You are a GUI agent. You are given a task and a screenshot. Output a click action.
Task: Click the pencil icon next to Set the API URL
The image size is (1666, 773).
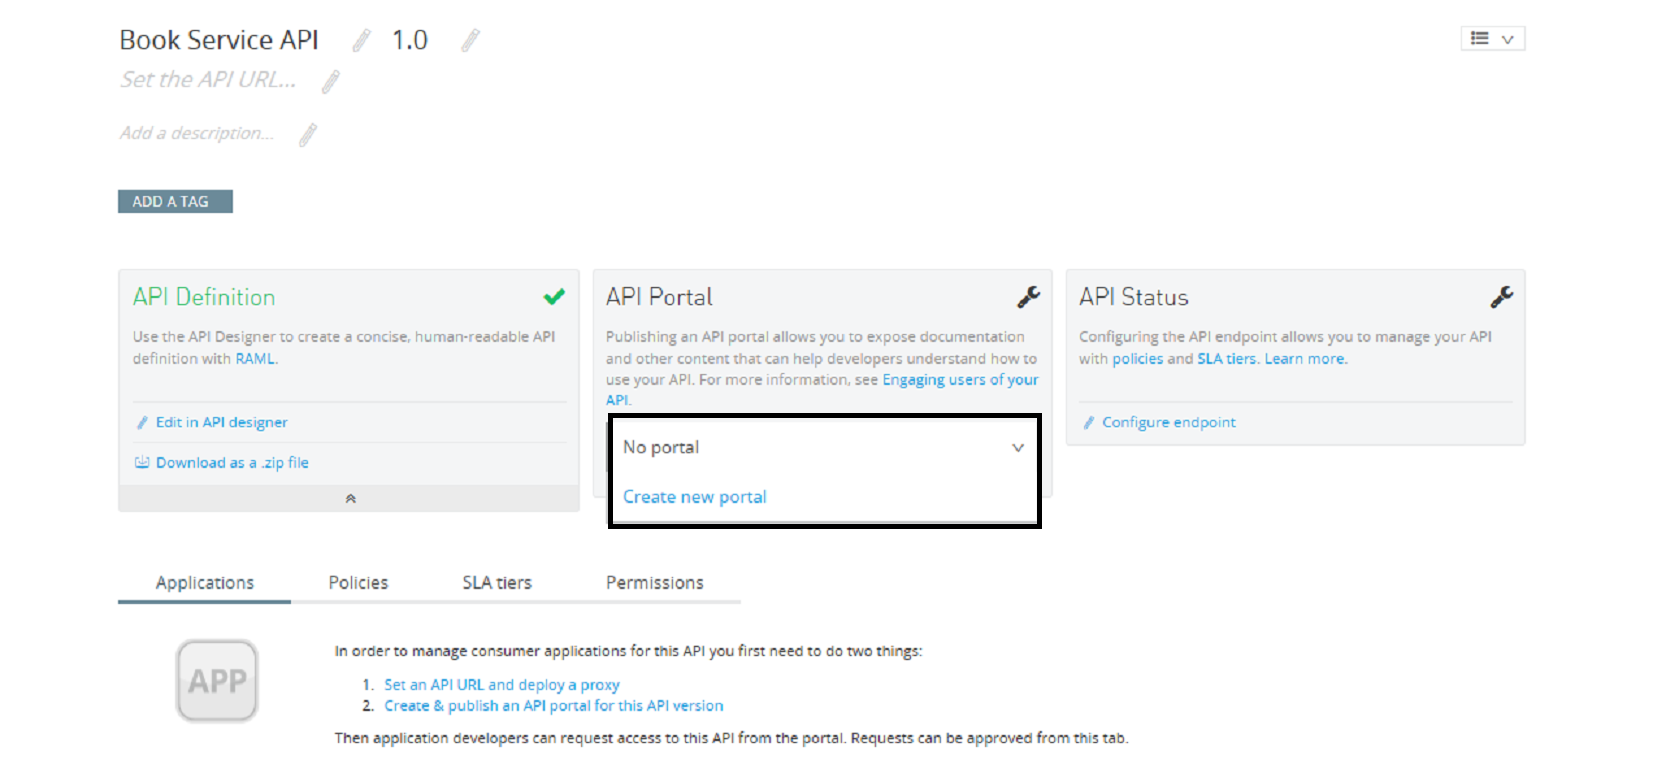coord(330,82)
